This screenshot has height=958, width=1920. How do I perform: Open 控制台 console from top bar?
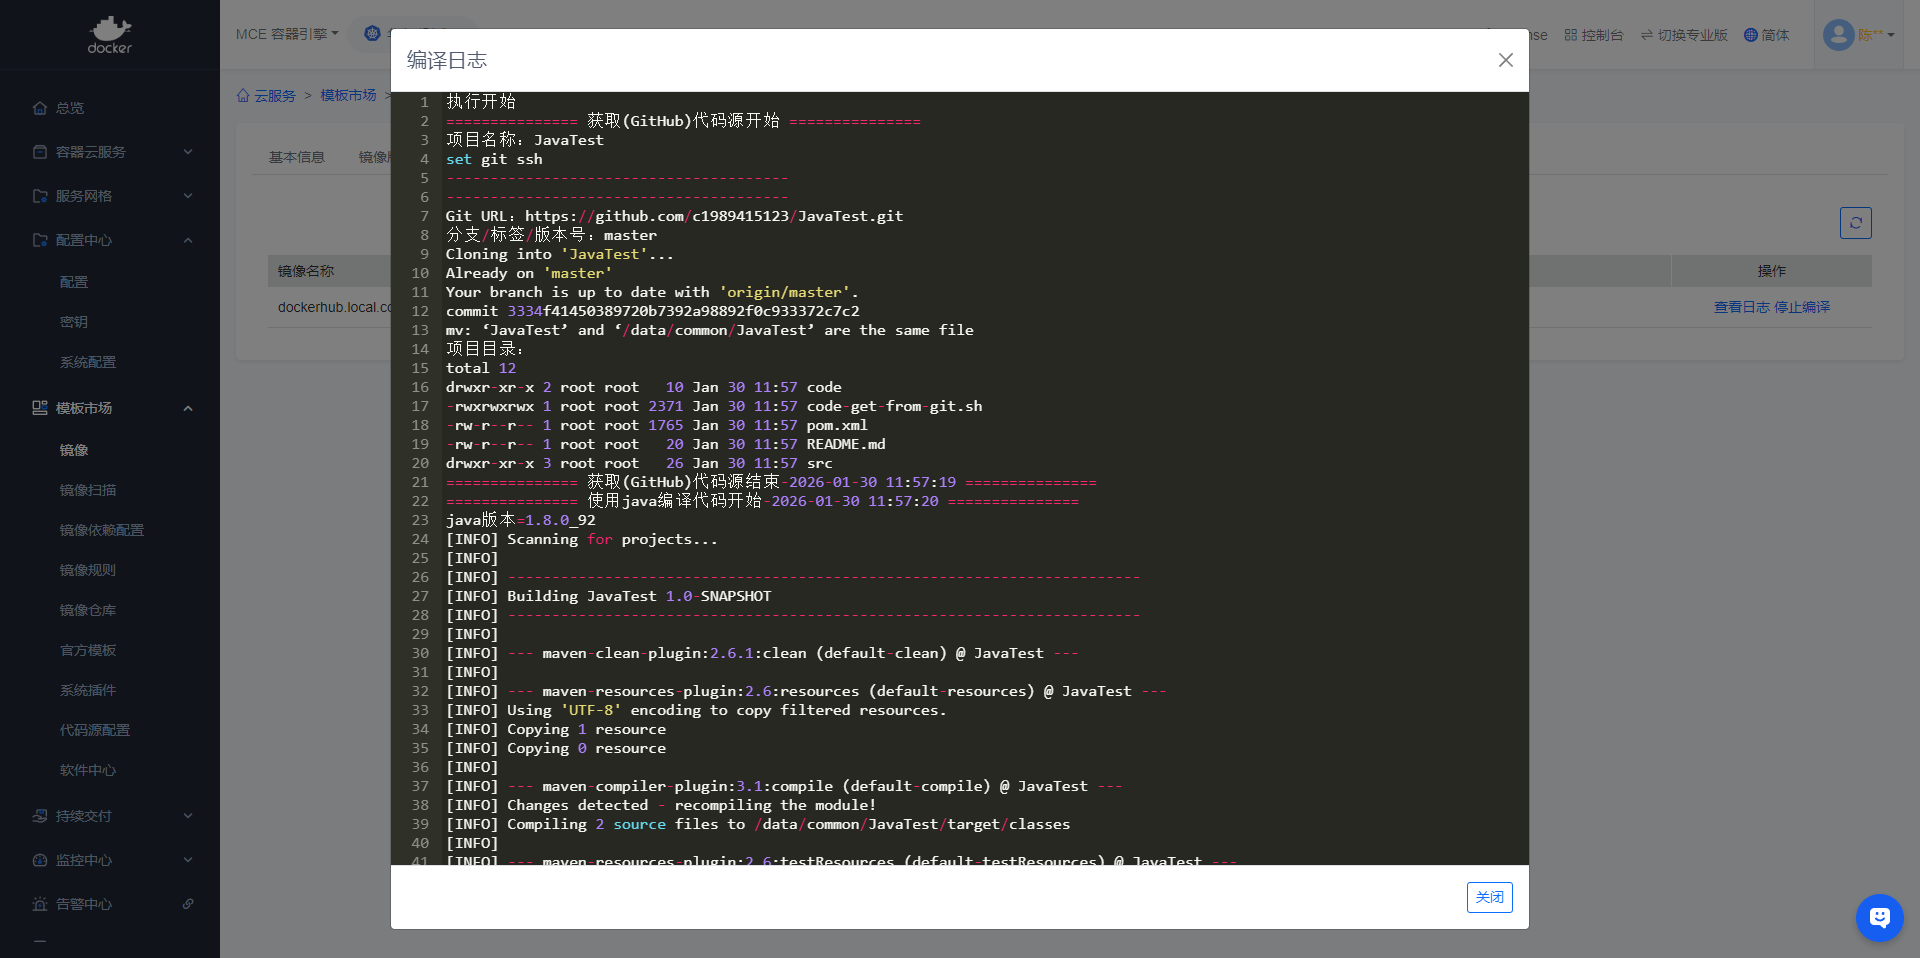click(x=1594, y=35)
